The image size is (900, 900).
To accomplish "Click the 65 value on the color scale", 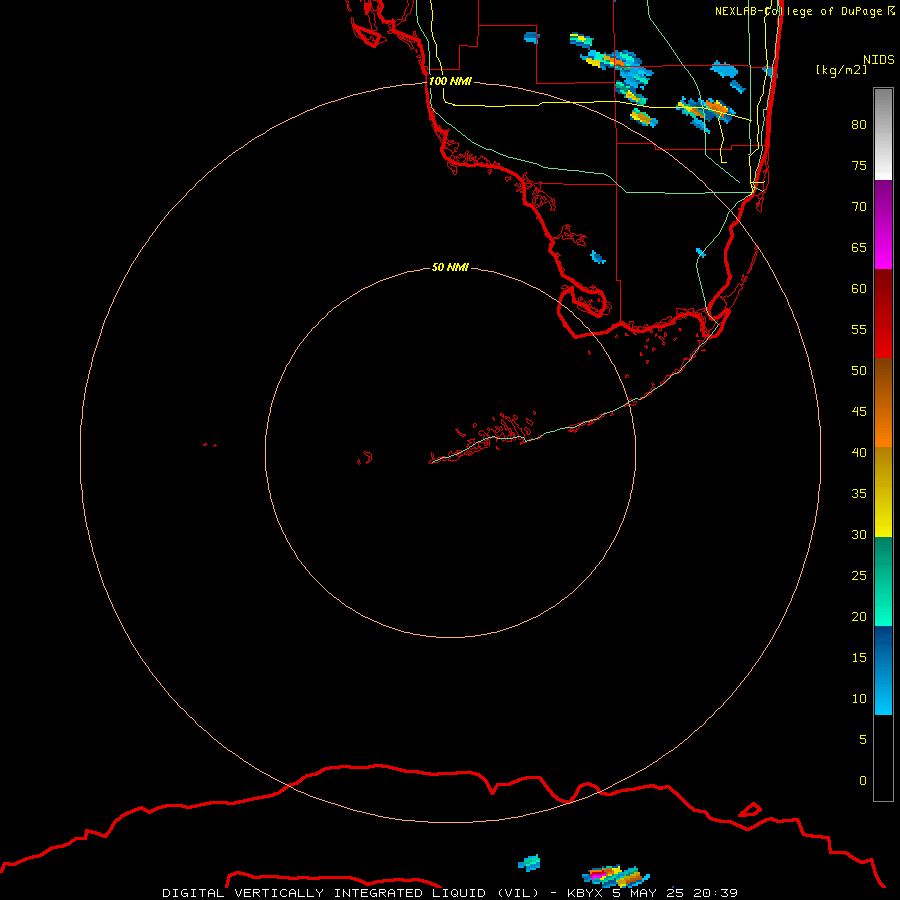I will [x=859, y=247].
